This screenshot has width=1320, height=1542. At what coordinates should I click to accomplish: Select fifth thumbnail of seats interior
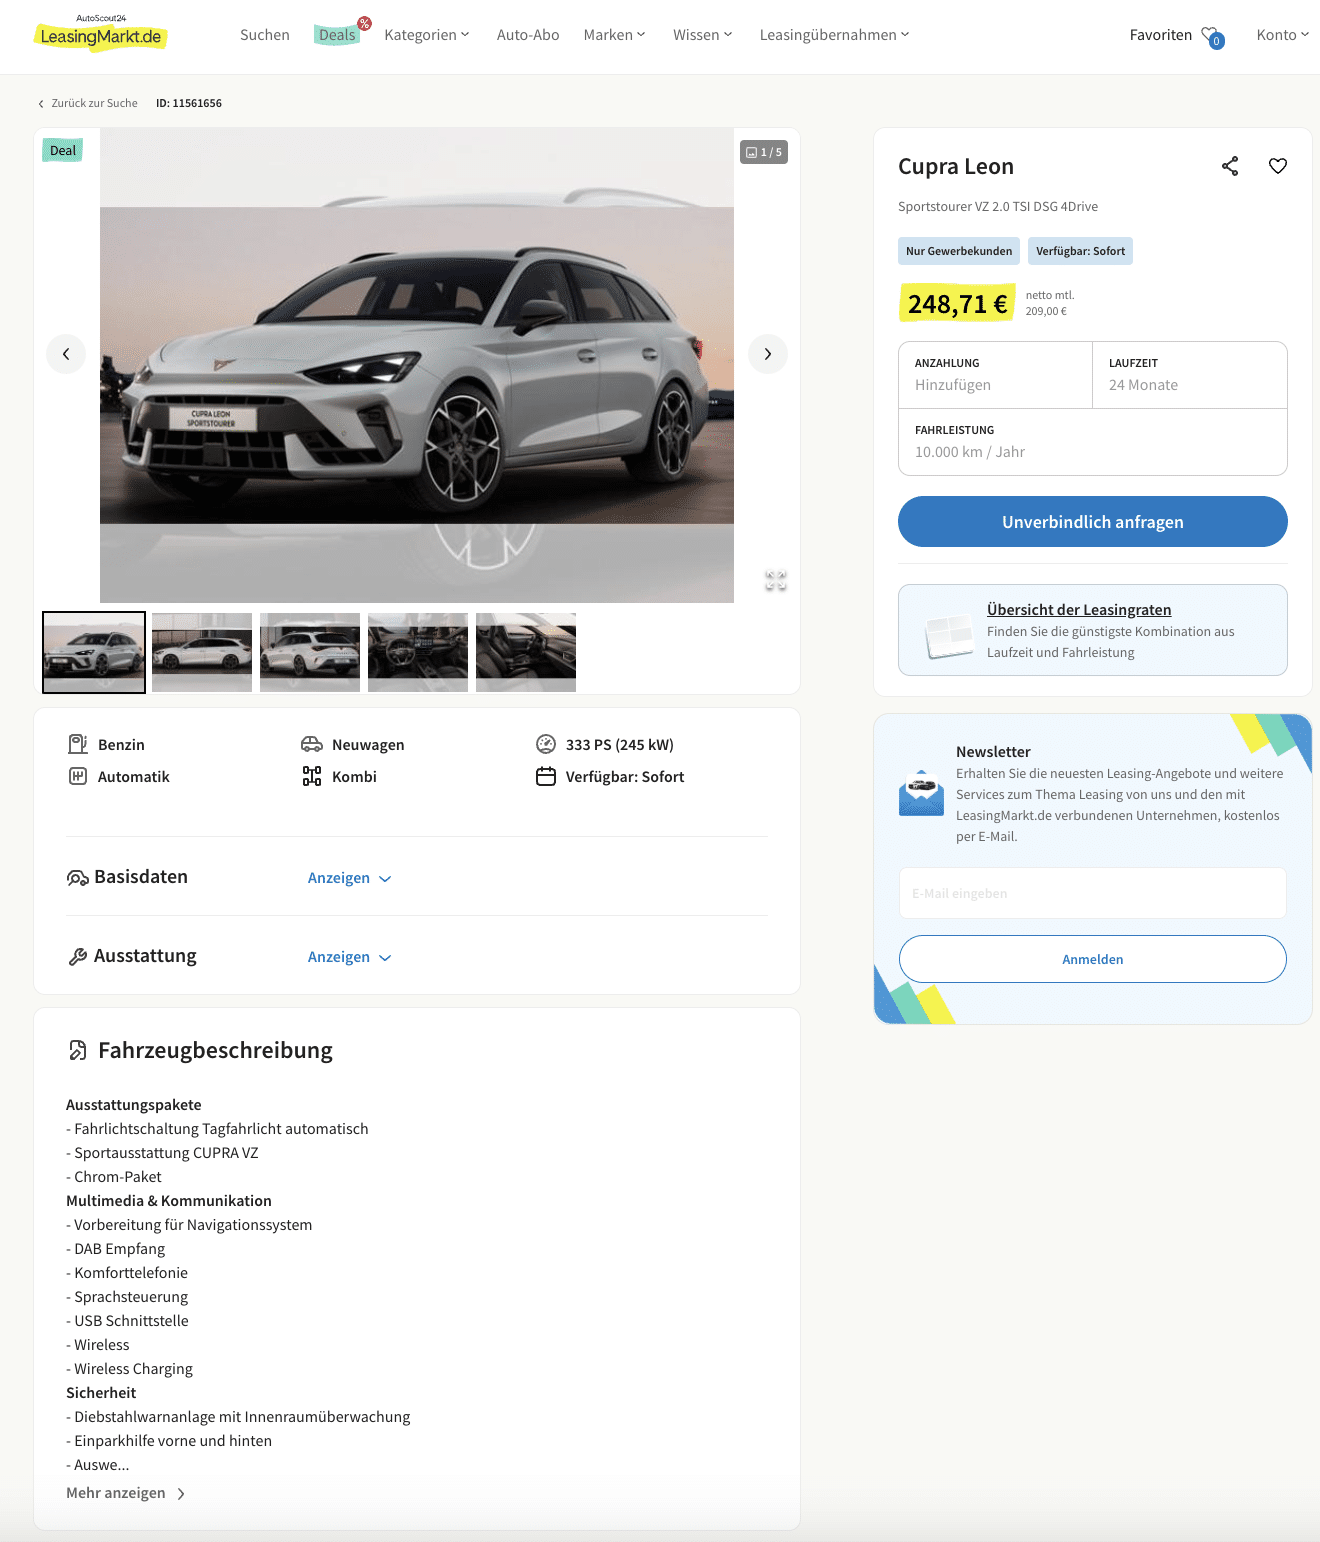tap(526, 652)
